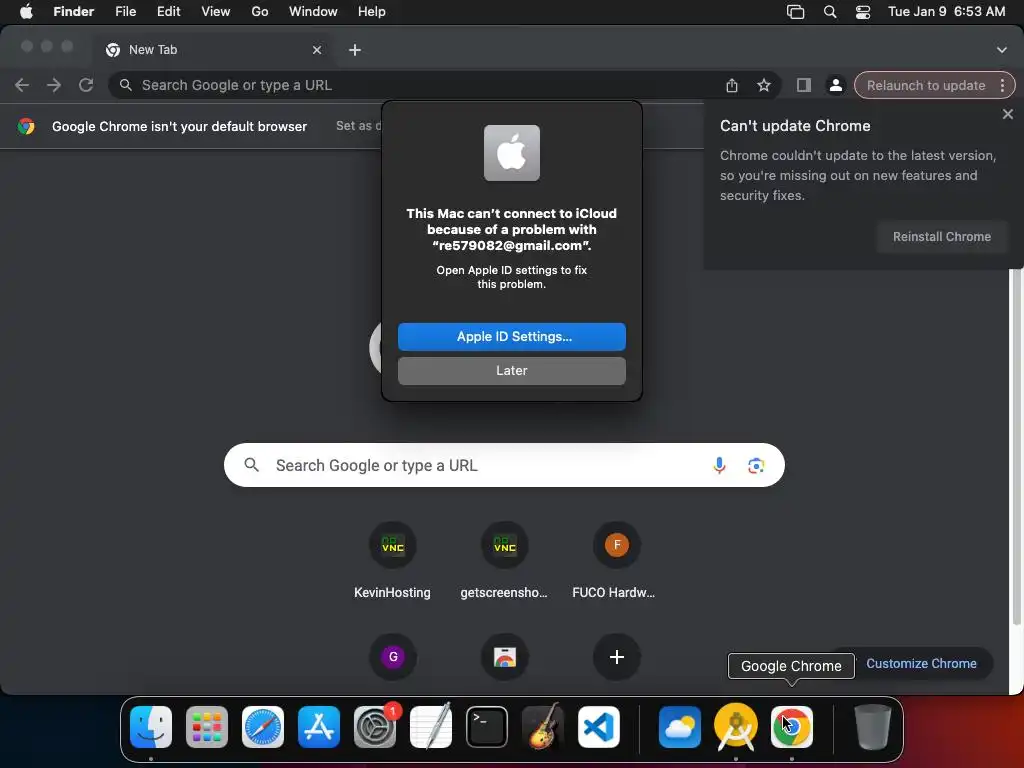The height and width of the screenshot is (768, 1024).
Task: Open Chrome Web Store shortcut
Action: tap(504, 656)
